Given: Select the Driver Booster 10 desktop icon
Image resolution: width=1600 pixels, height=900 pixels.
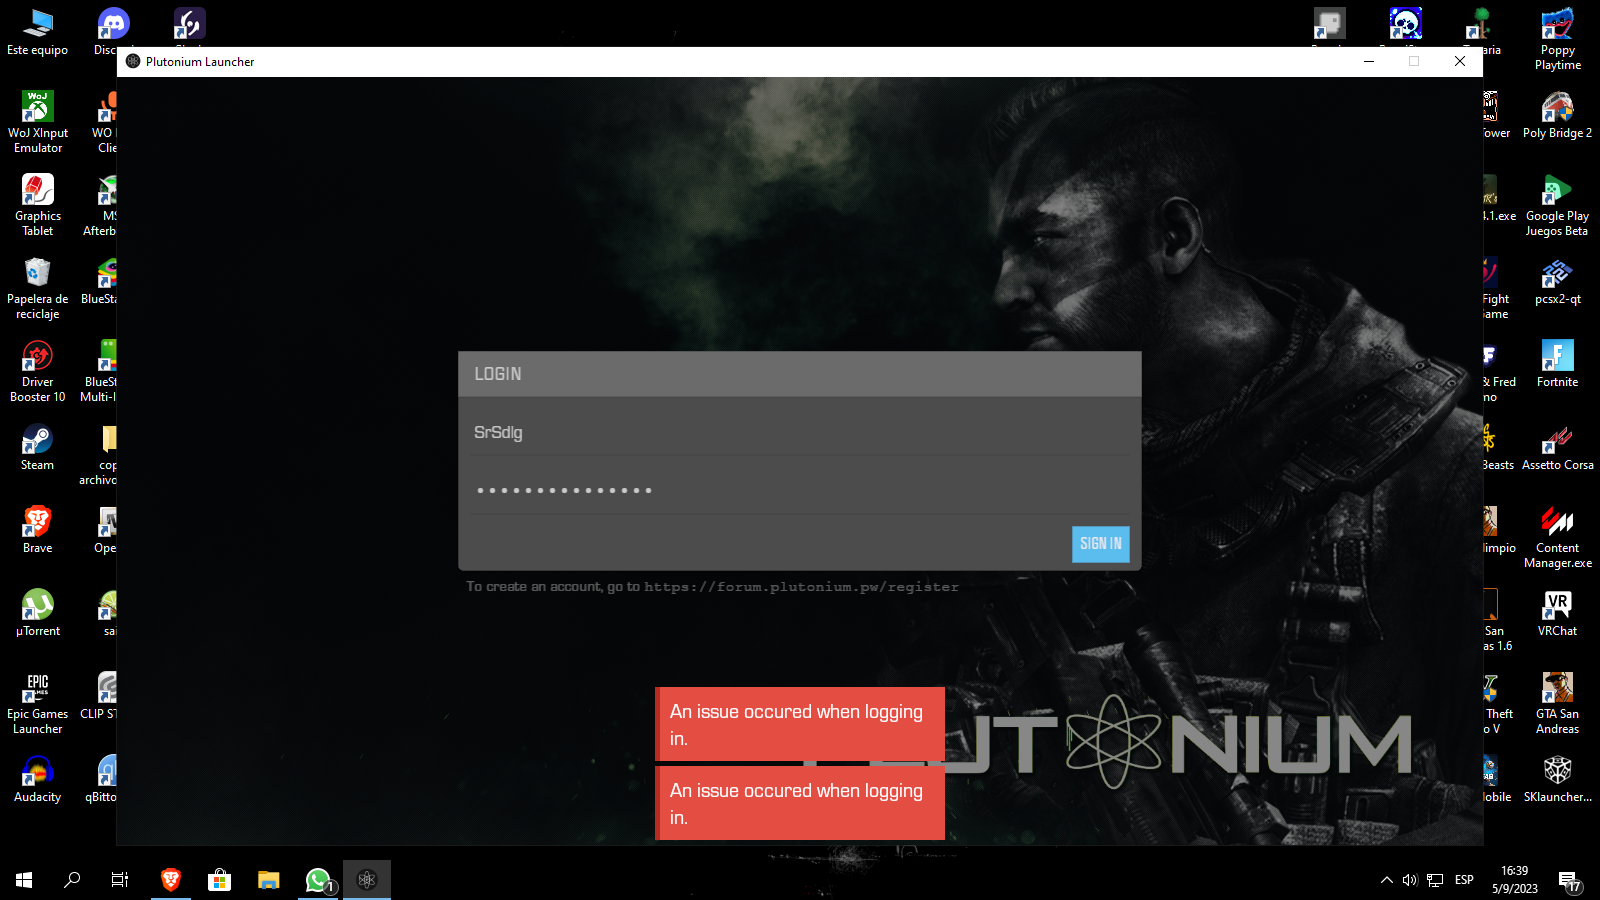Looking at the screenshot, I should pyautogui.click(x=38, y=371).
